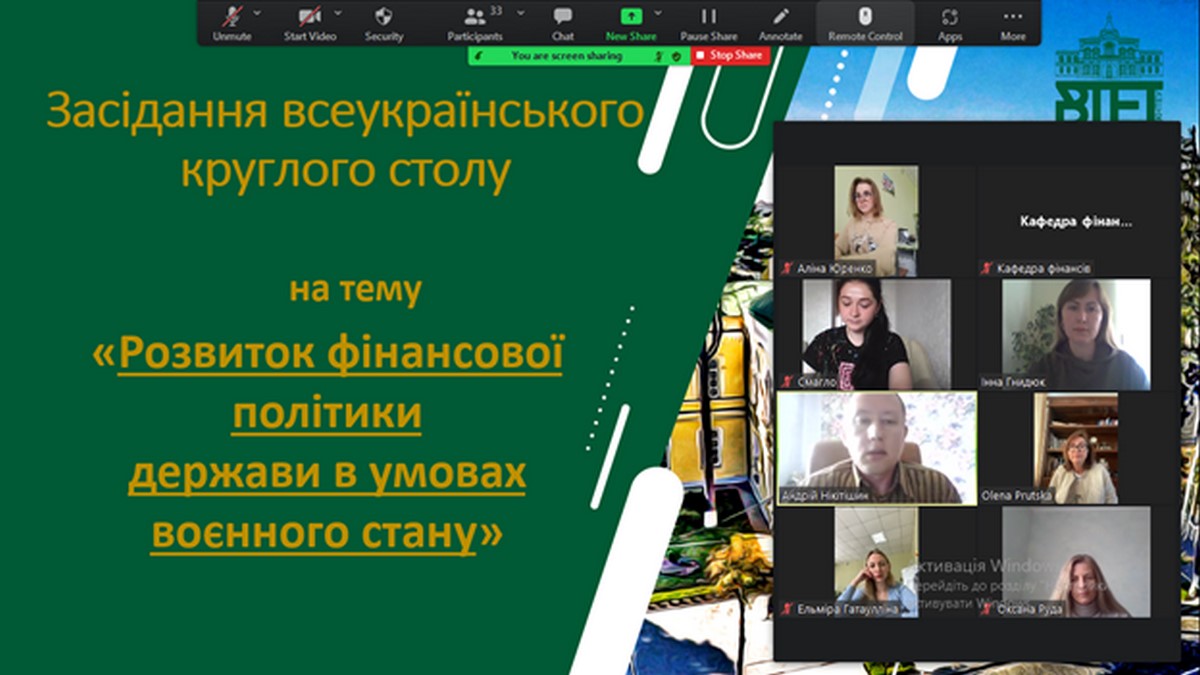The image size is (1200, 675).
Task: Click the 'You are screen sharing' indicator
Action: tap(566, 56)
